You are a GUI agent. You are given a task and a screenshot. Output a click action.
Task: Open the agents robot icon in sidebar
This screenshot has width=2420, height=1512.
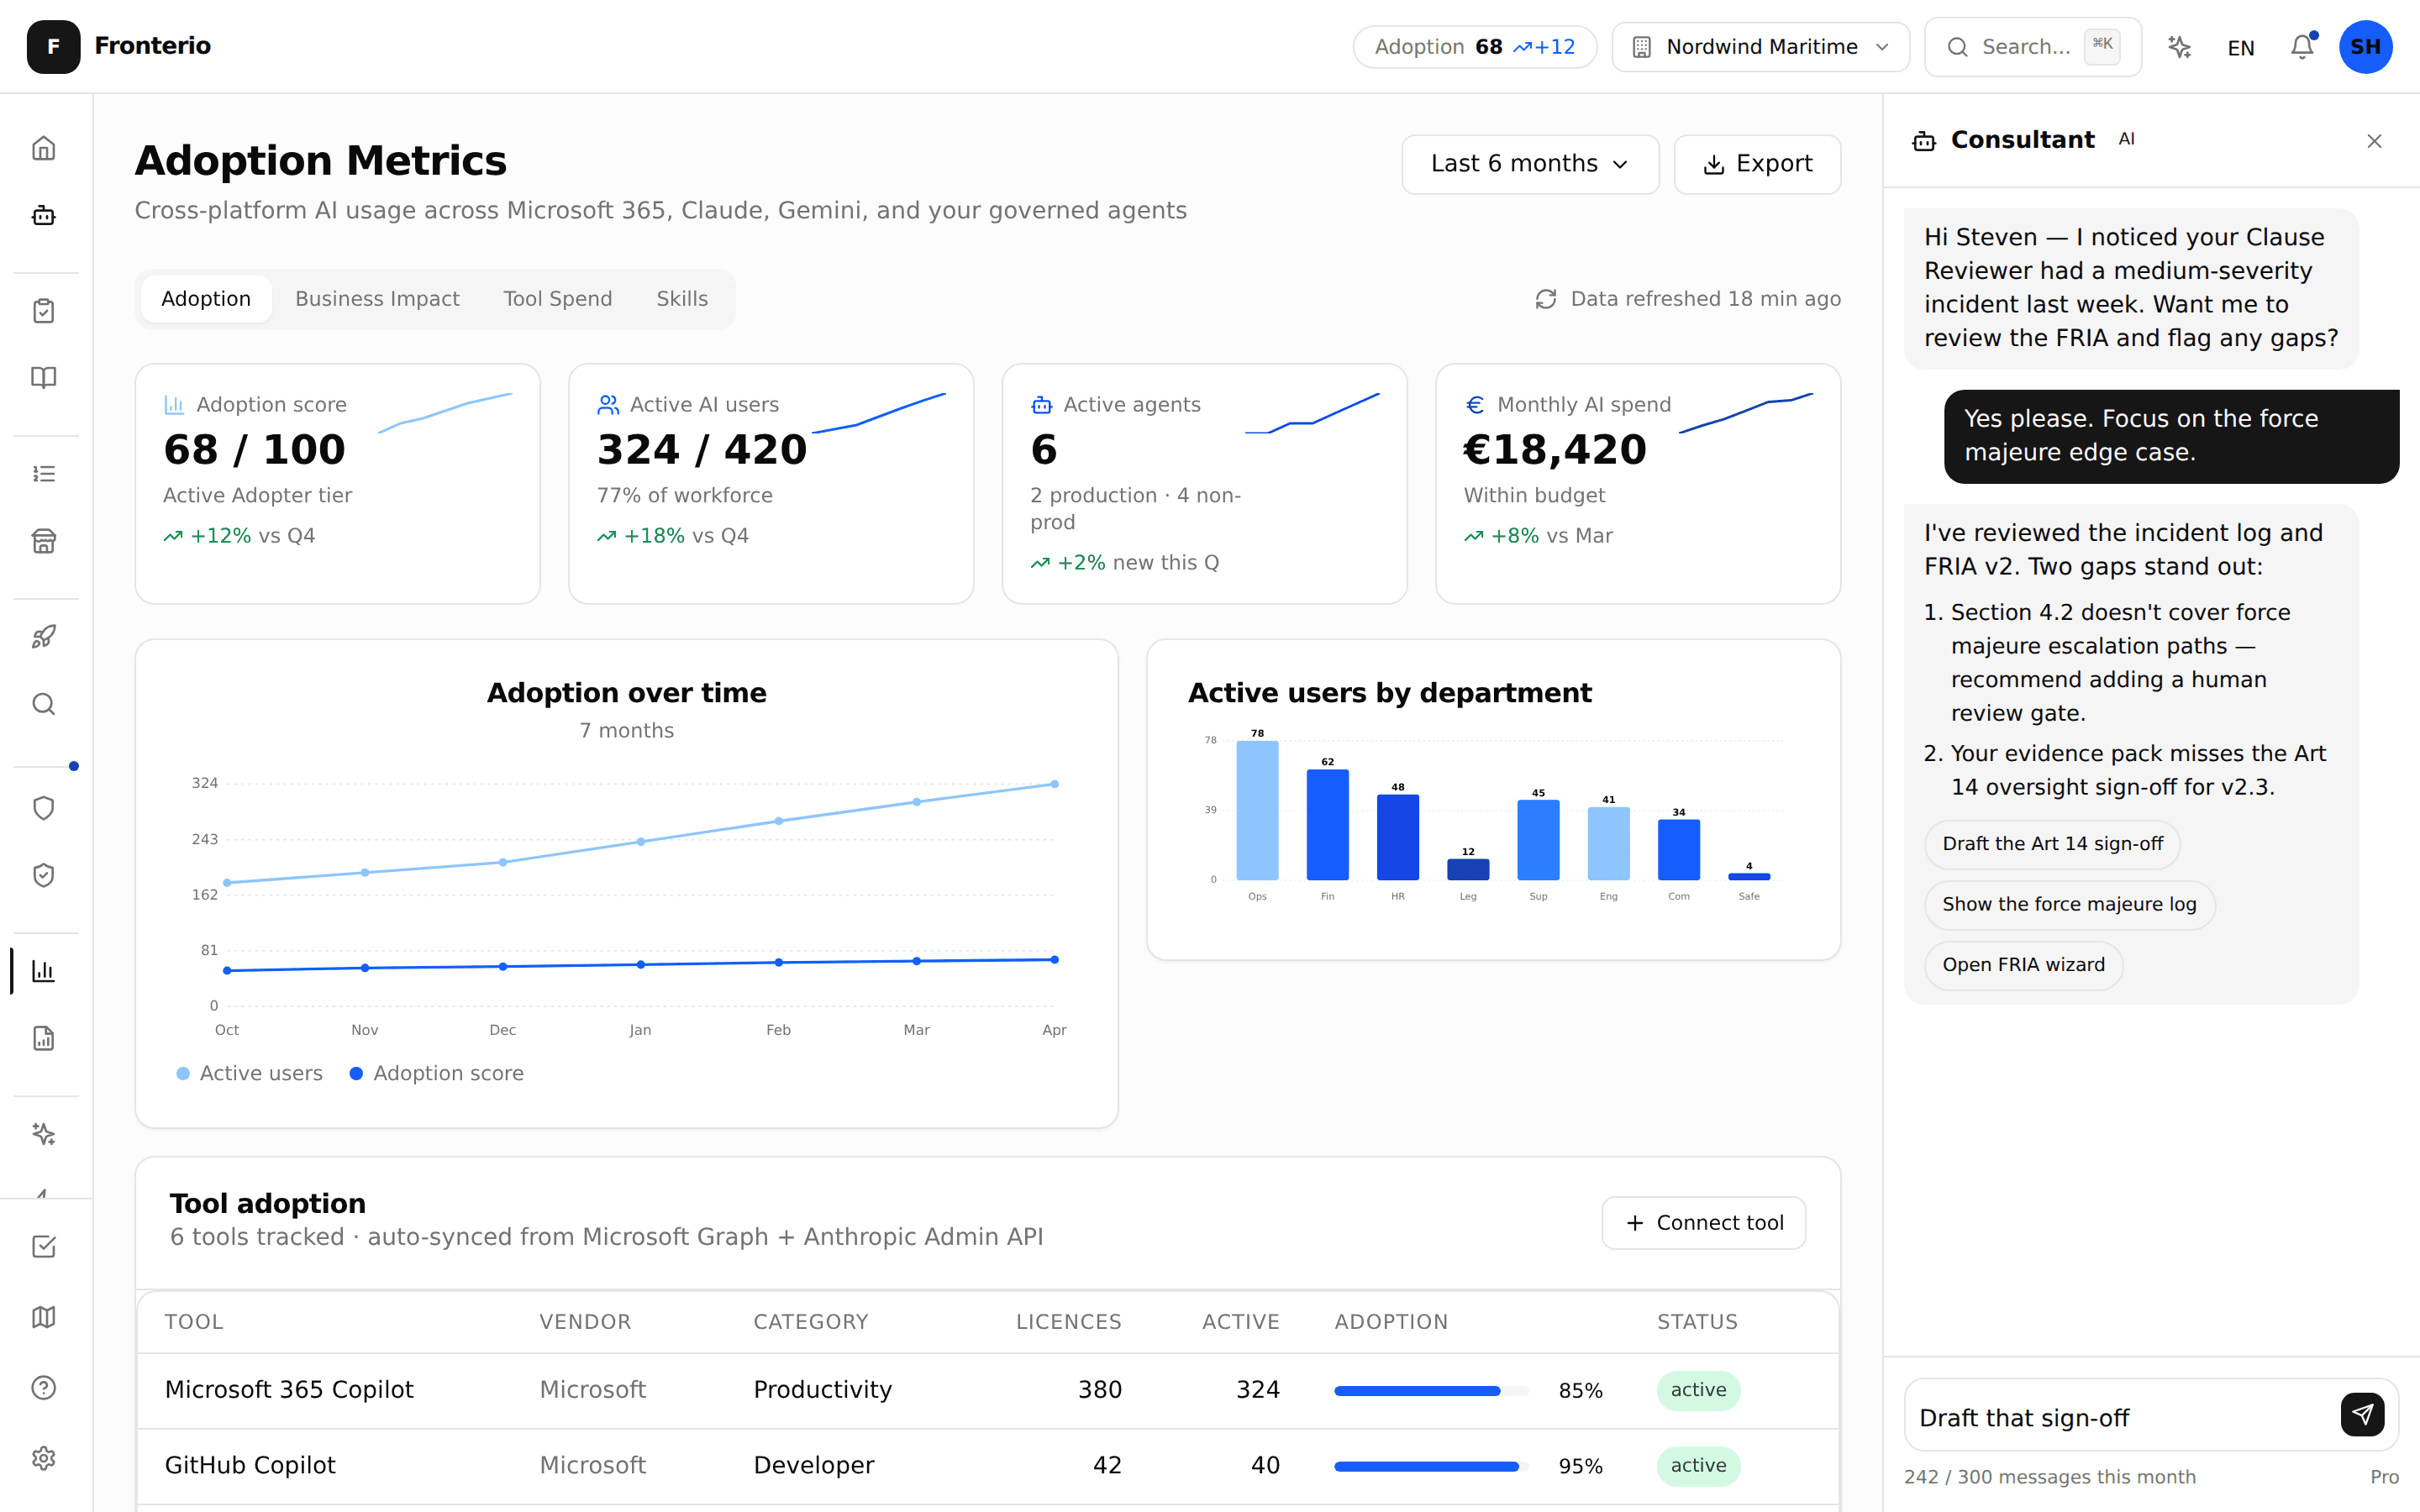click(44, 215)
